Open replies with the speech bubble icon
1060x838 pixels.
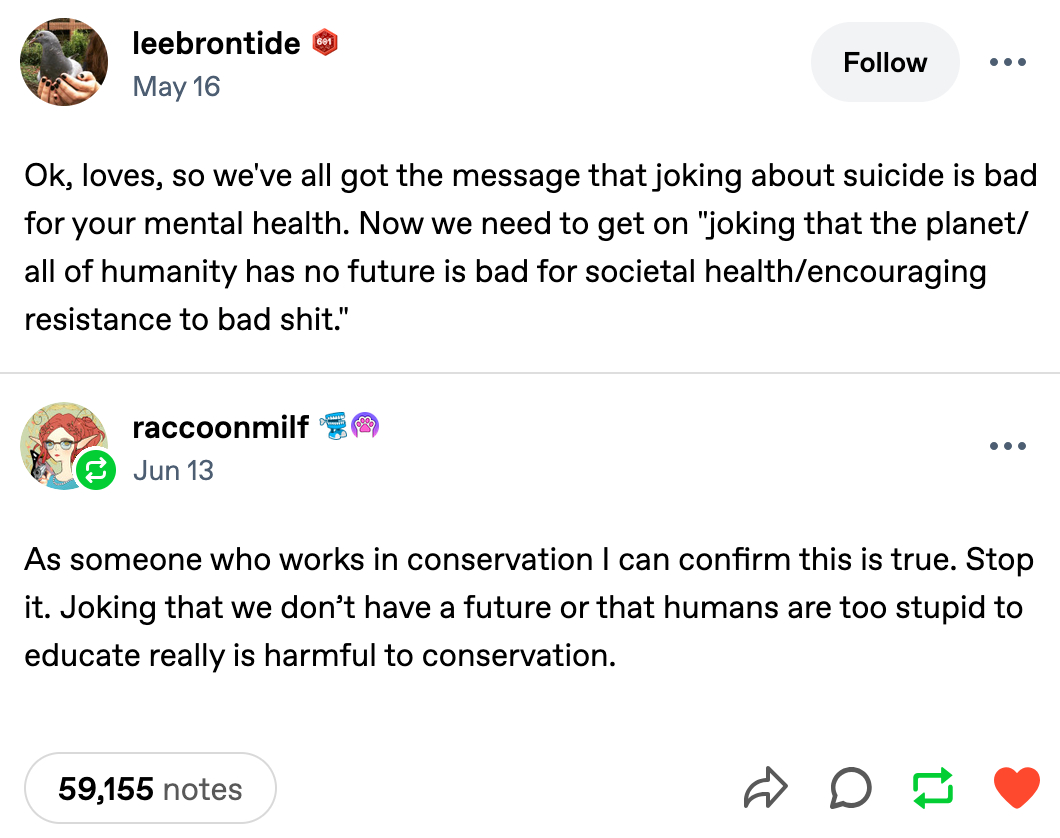850,789
